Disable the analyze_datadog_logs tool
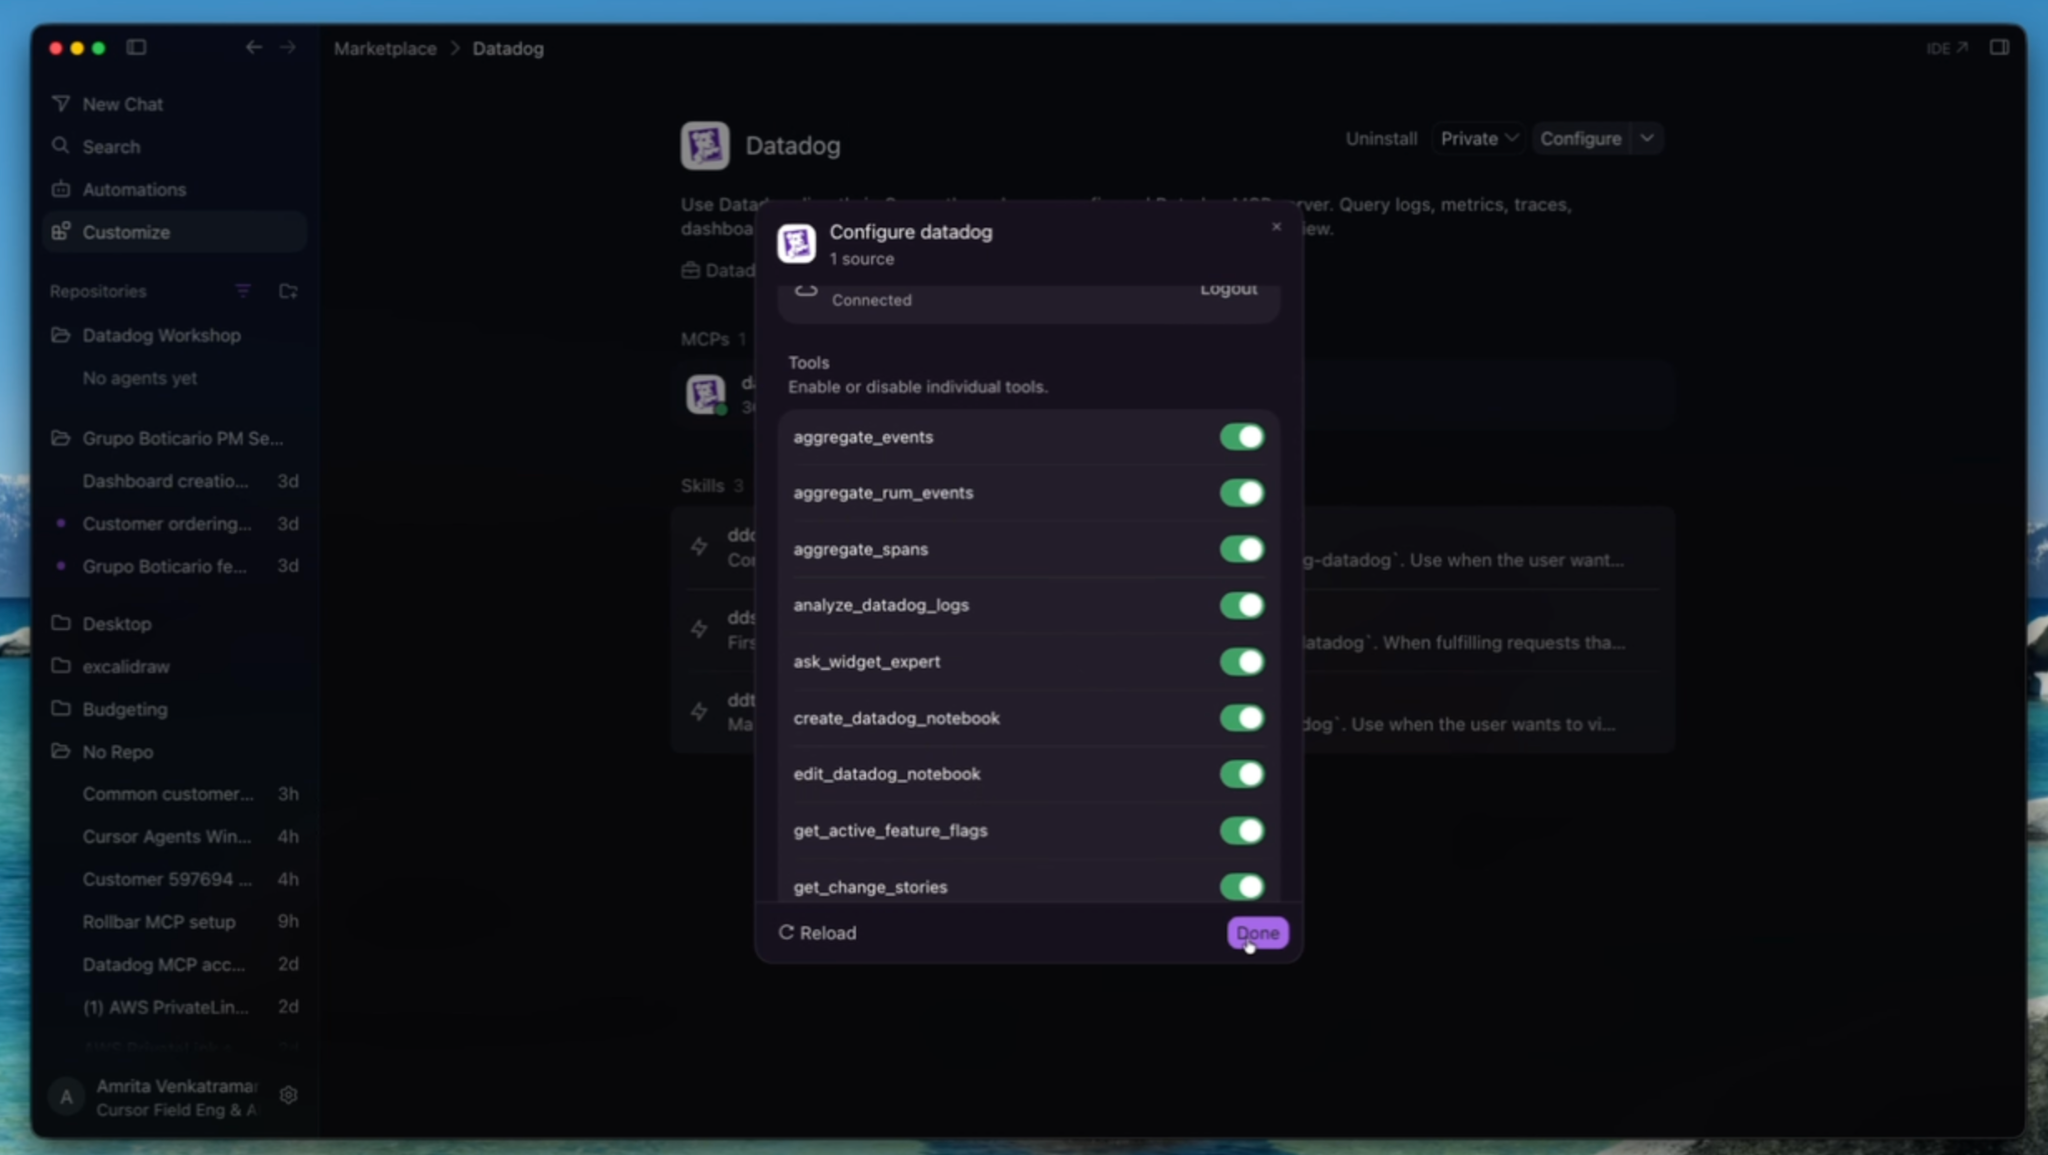Viewport: 2048px width, 1155px height. click(x=1242, y=605)
